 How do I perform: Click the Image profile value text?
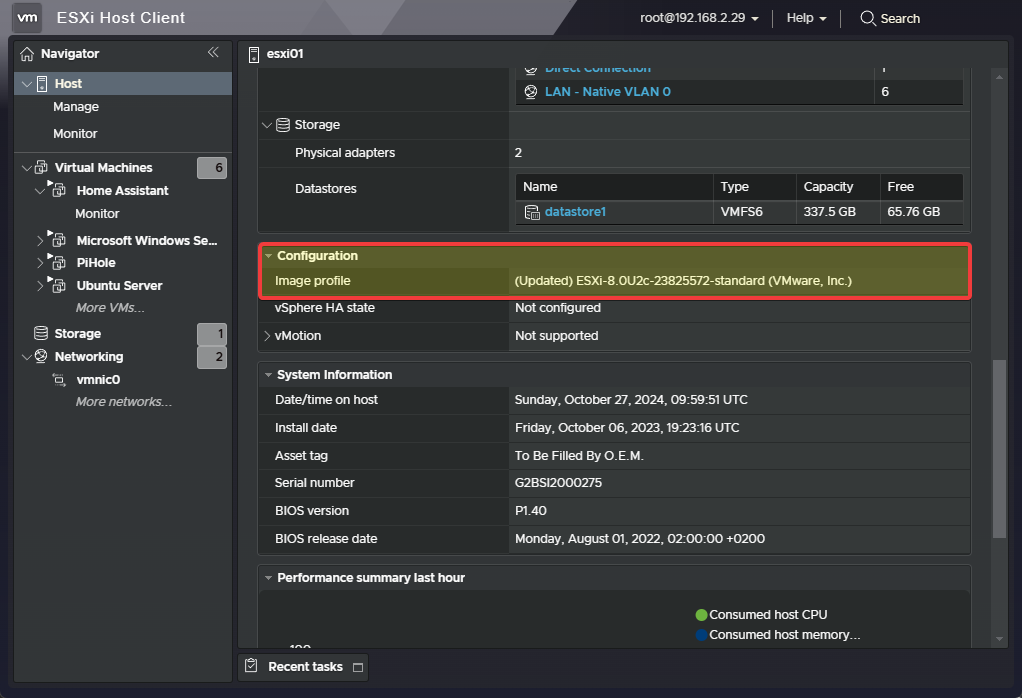[x=683, y=281]
